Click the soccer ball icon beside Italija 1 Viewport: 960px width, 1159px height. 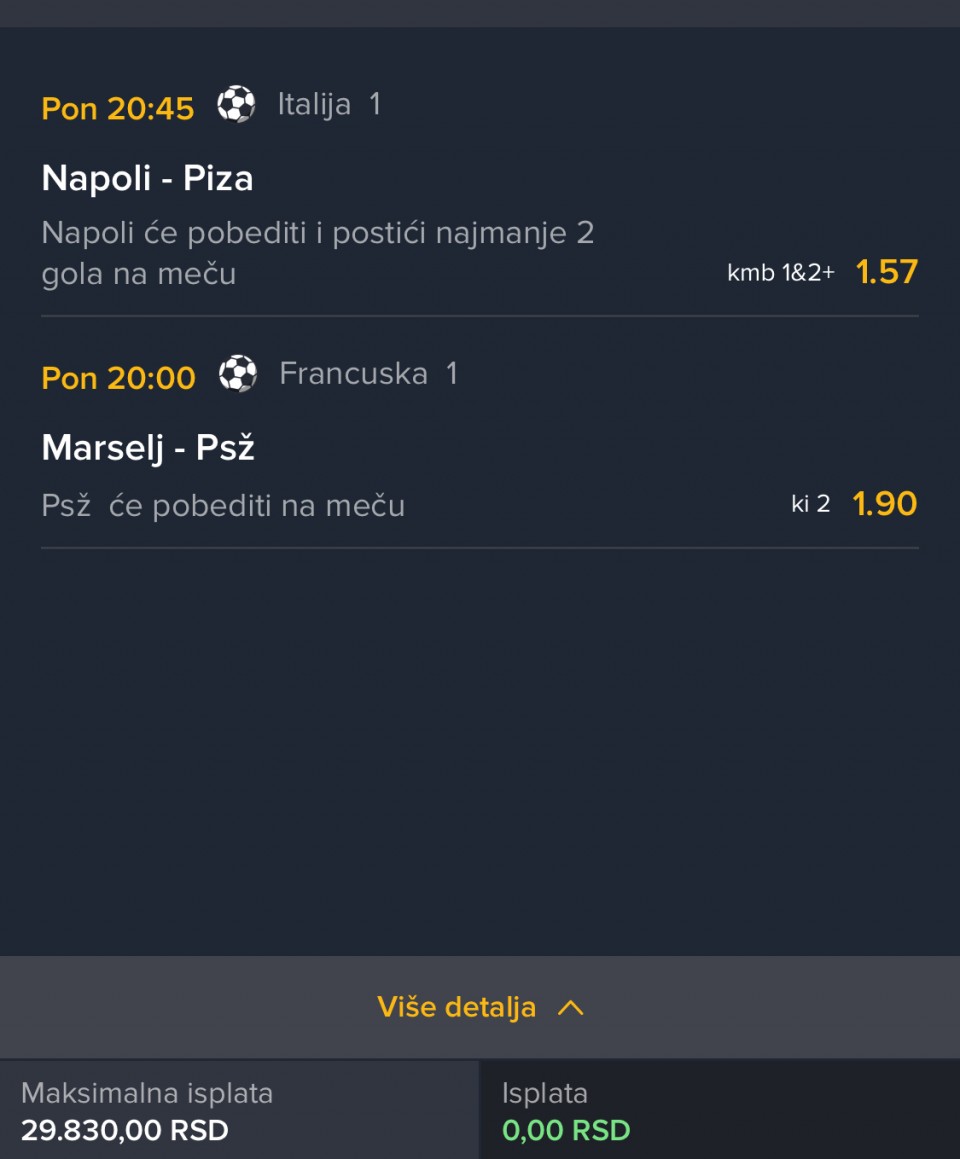236,105
